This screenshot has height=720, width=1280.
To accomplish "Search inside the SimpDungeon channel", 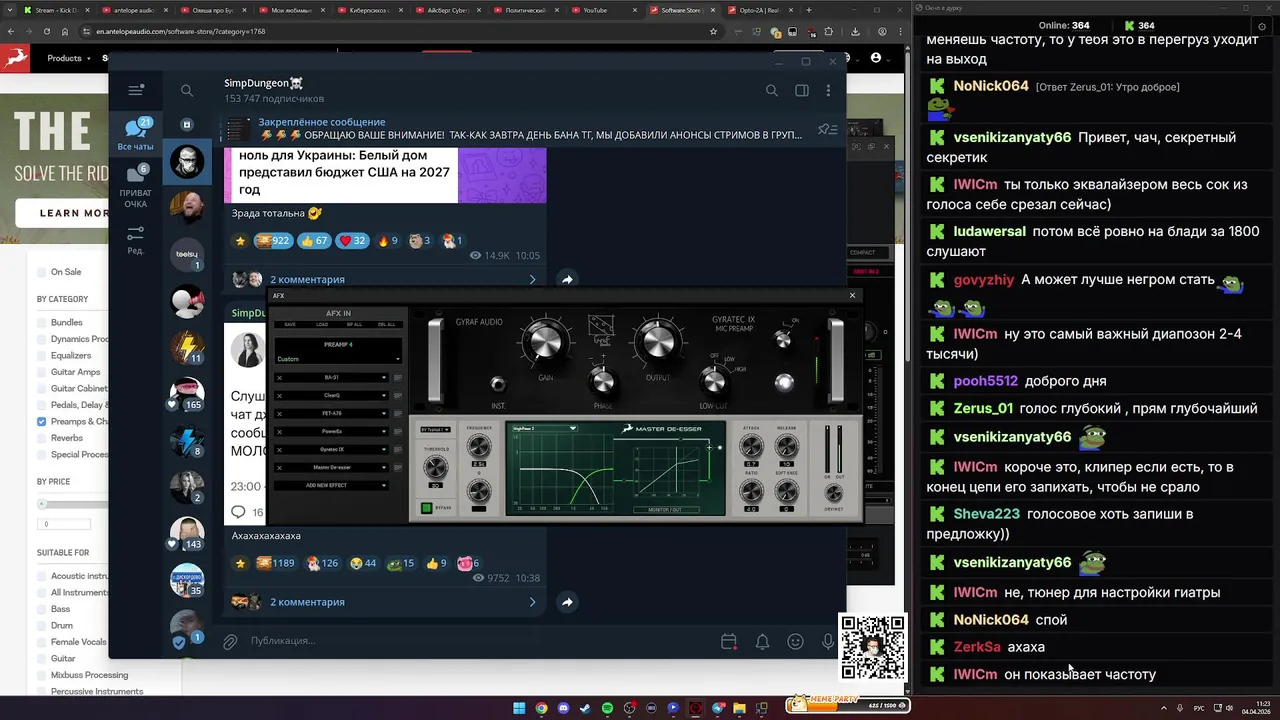I will pos(771,90).
